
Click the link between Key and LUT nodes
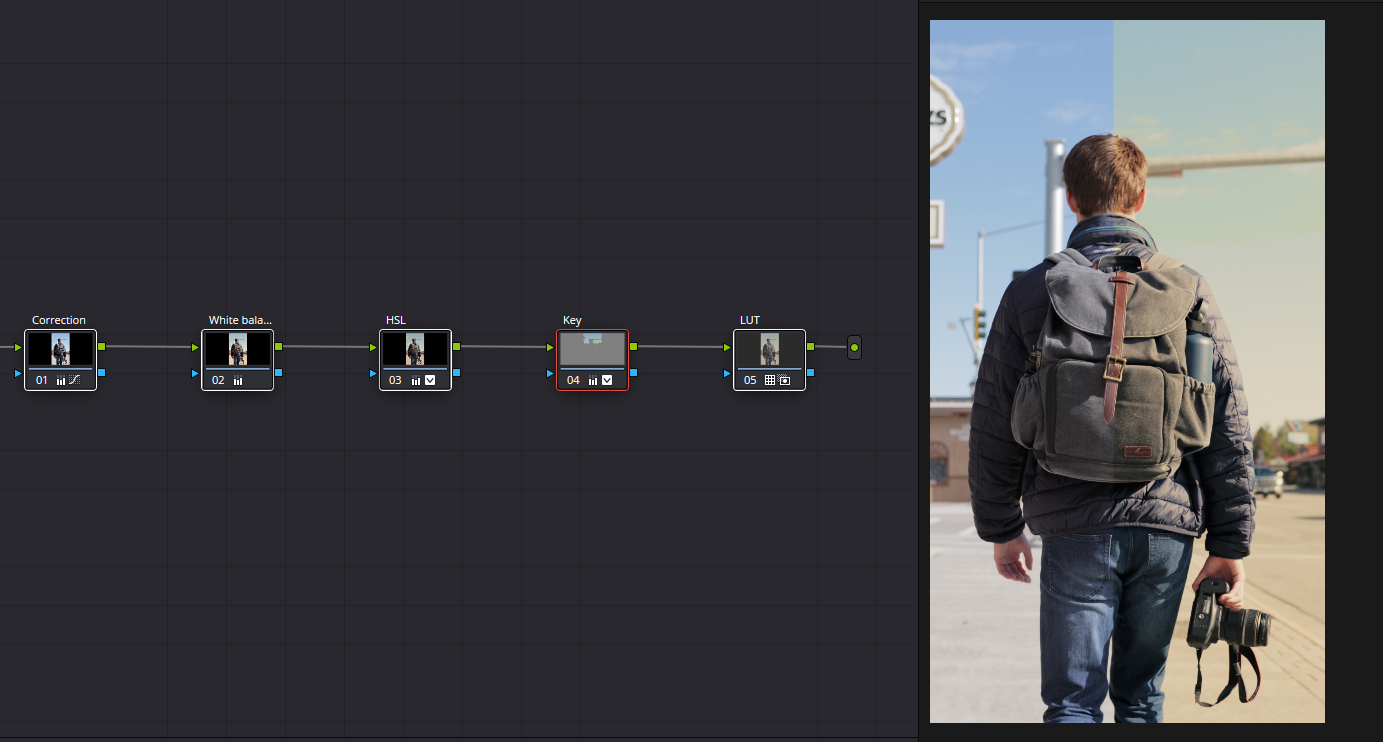[x=680, y=347]
